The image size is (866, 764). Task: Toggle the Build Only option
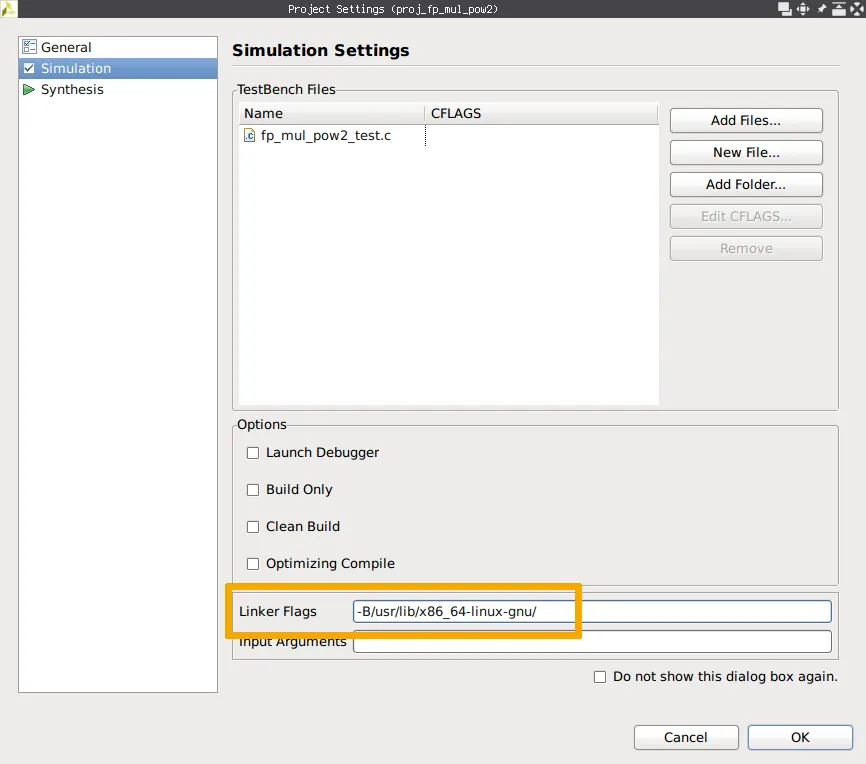click(x=253, y=490)
